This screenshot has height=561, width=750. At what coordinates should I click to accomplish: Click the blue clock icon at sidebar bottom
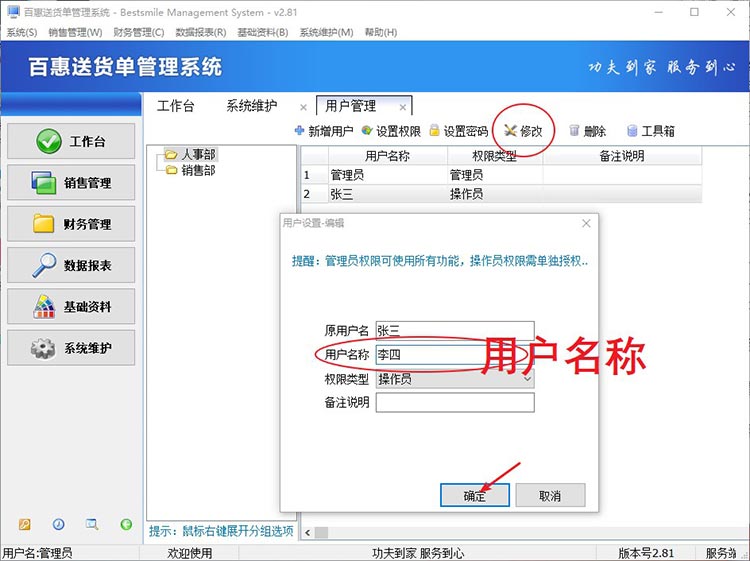[x=58, y=524]
